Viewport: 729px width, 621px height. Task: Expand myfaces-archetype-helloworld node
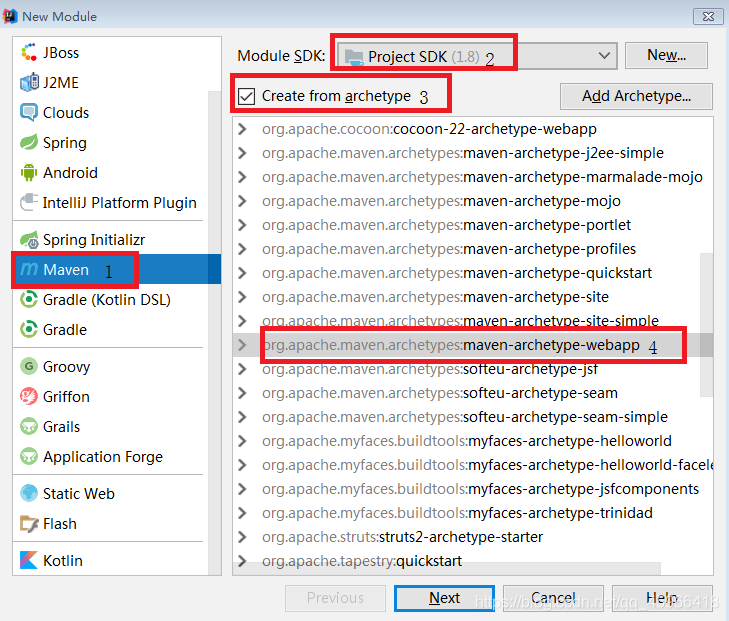click(242, 441)
